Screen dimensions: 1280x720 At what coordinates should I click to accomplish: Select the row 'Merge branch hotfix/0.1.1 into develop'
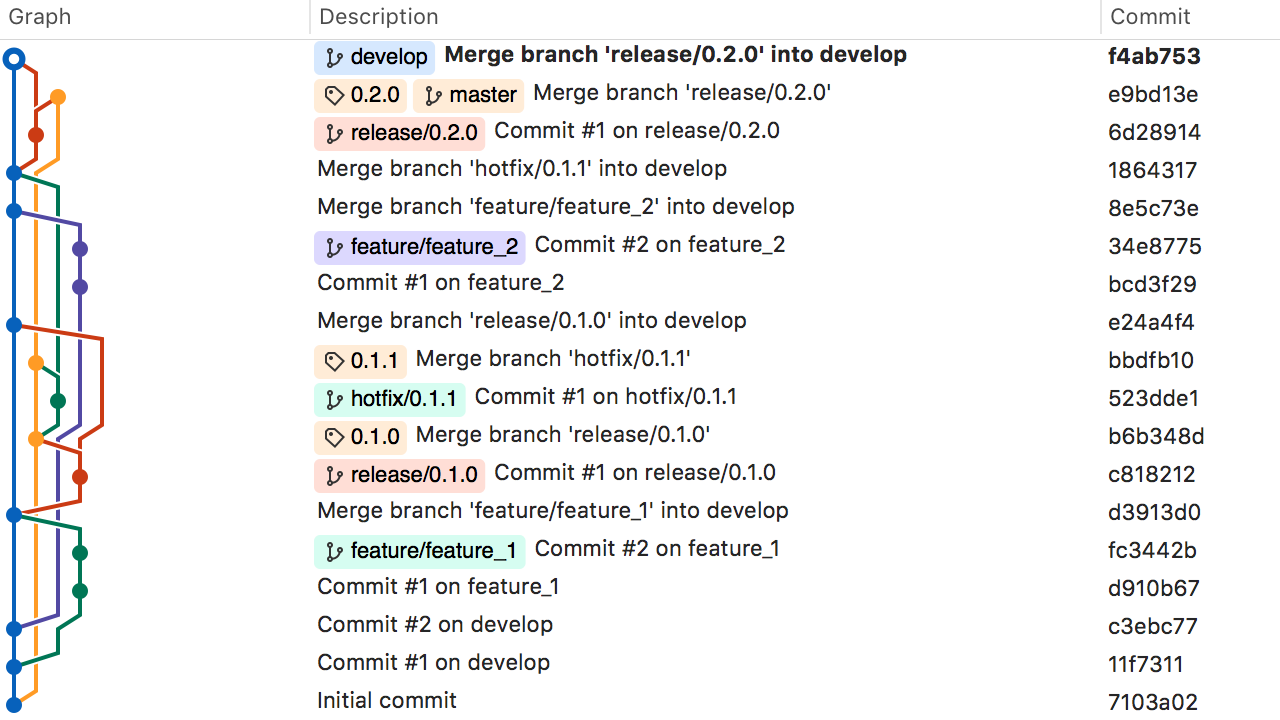(x=522, y=168)
